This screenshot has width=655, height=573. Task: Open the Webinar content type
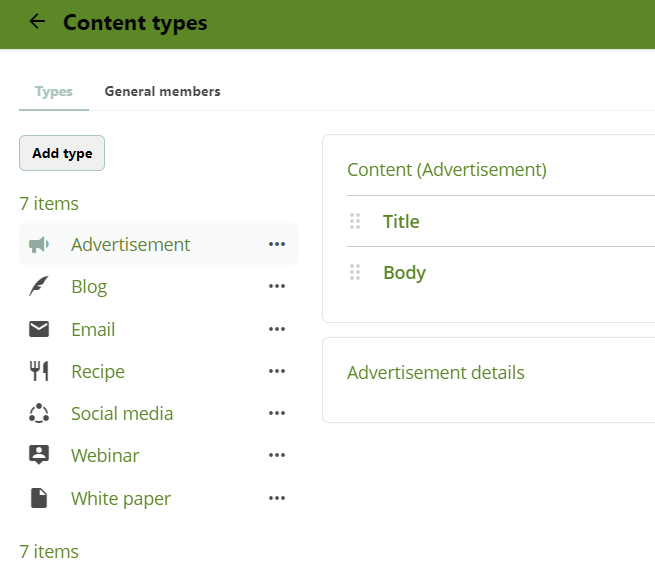tap(105, 456)
